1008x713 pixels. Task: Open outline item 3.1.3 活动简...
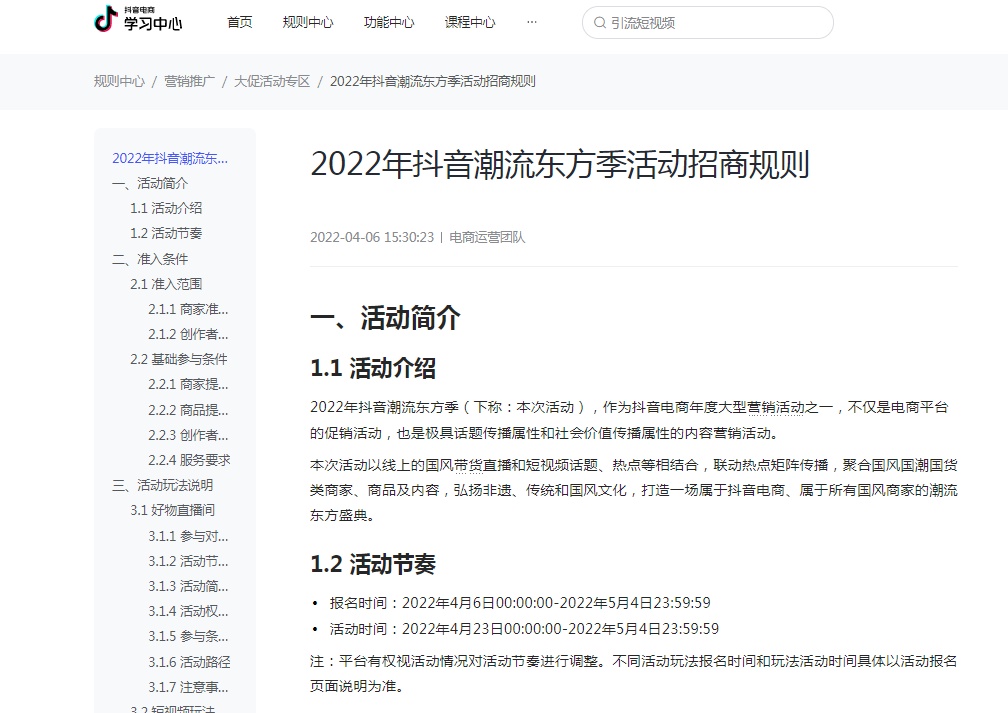(x=188, y=586)
